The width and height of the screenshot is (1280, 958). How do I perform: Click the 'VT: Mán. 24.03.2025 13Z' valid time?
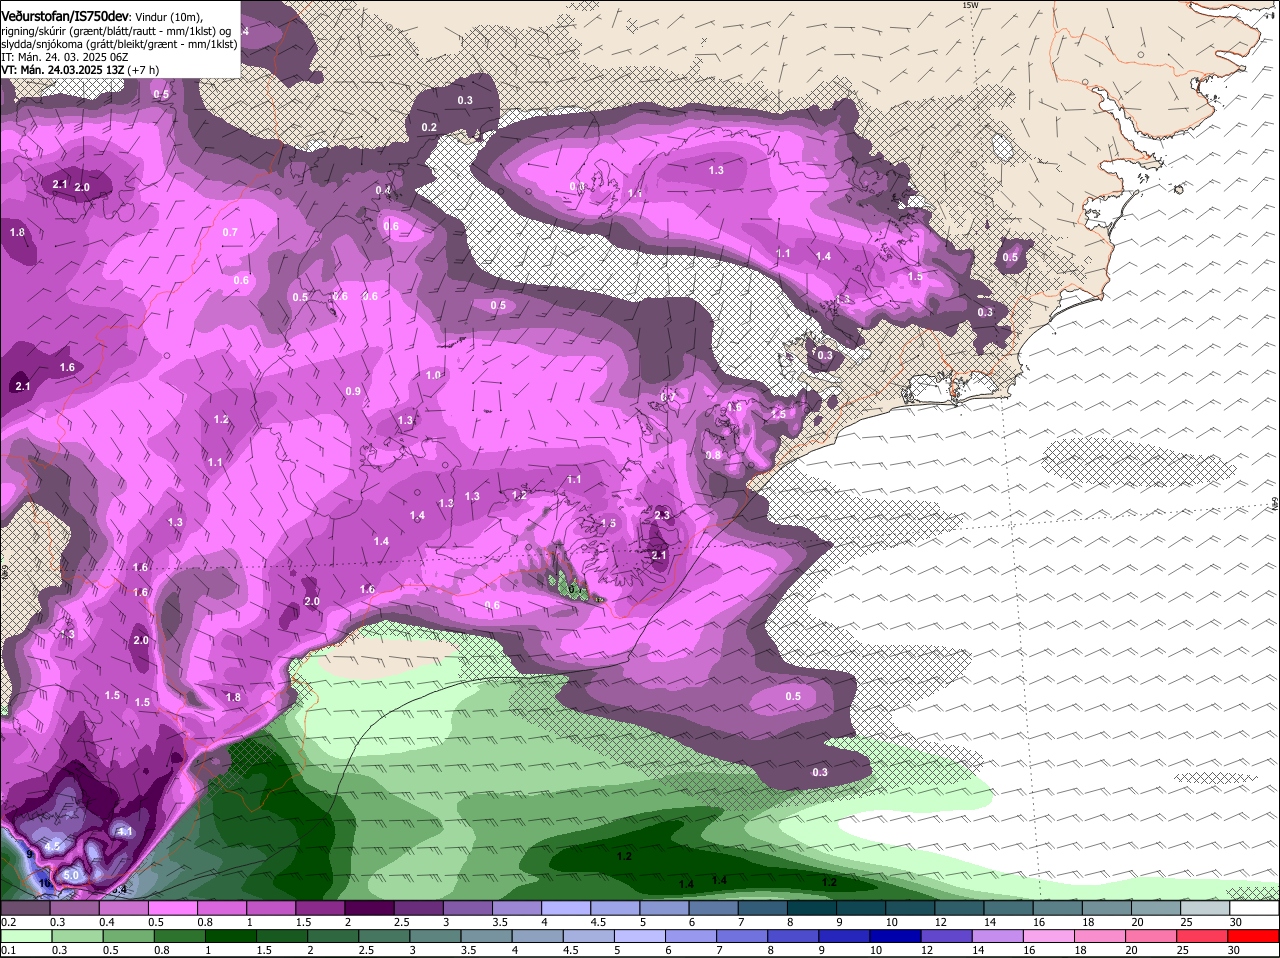pos(62,70)
